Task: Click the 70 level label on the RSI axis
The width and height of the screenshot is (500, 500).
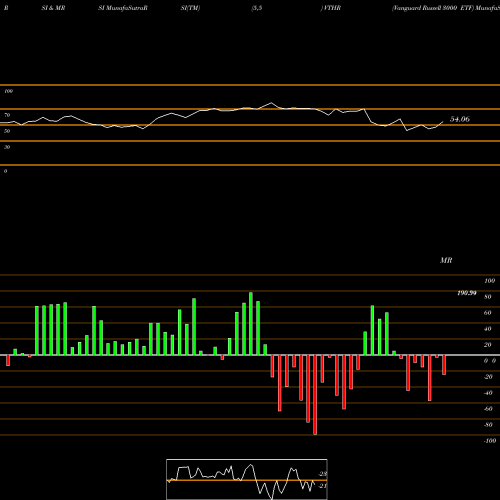Action: pyautogui.click(x=7, y=115)
